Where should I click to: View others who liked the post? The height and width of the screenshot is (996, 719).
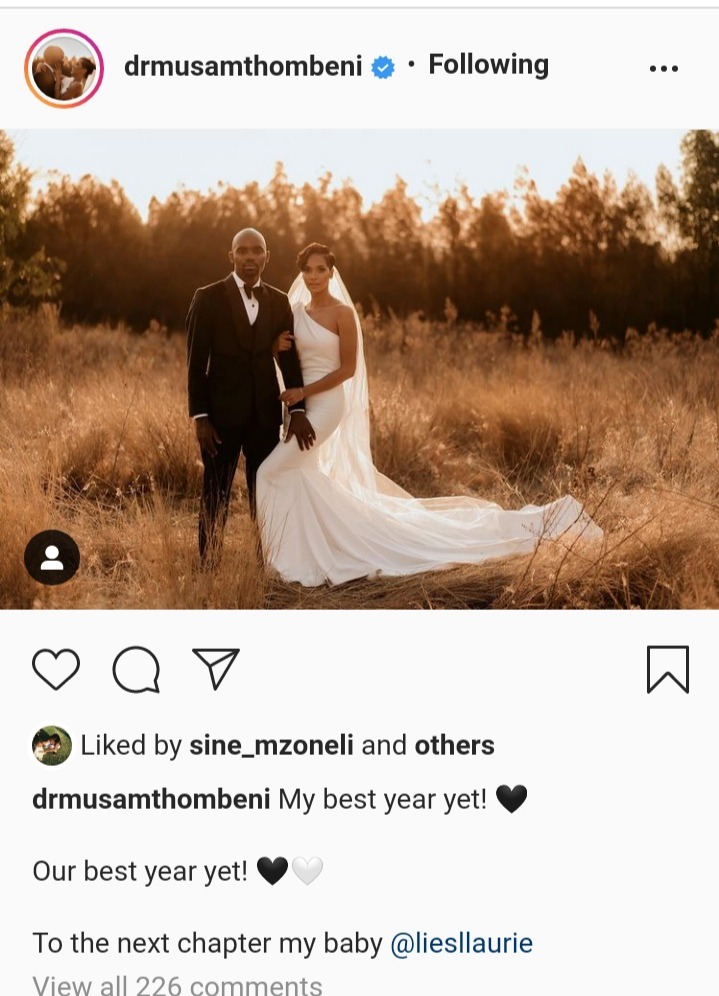[x=454, y=745]
